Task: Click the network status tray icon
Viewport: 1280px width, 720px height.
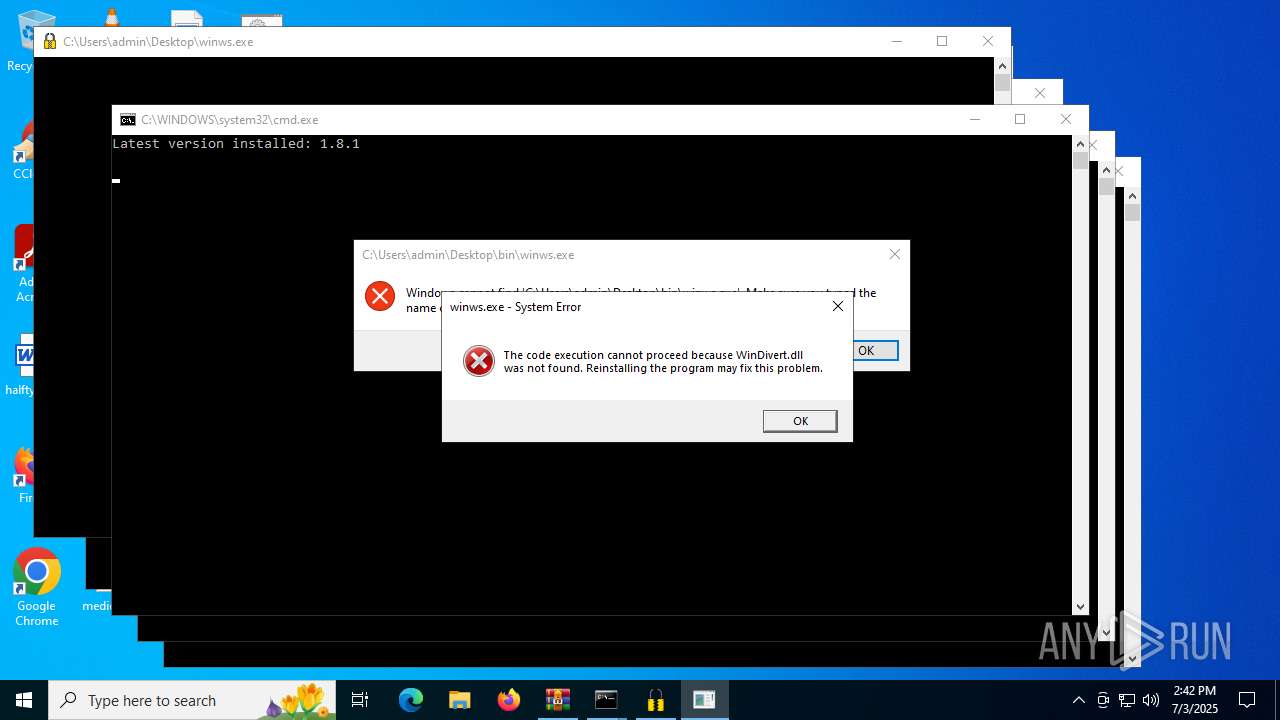Action: [x=1127, y=700]
